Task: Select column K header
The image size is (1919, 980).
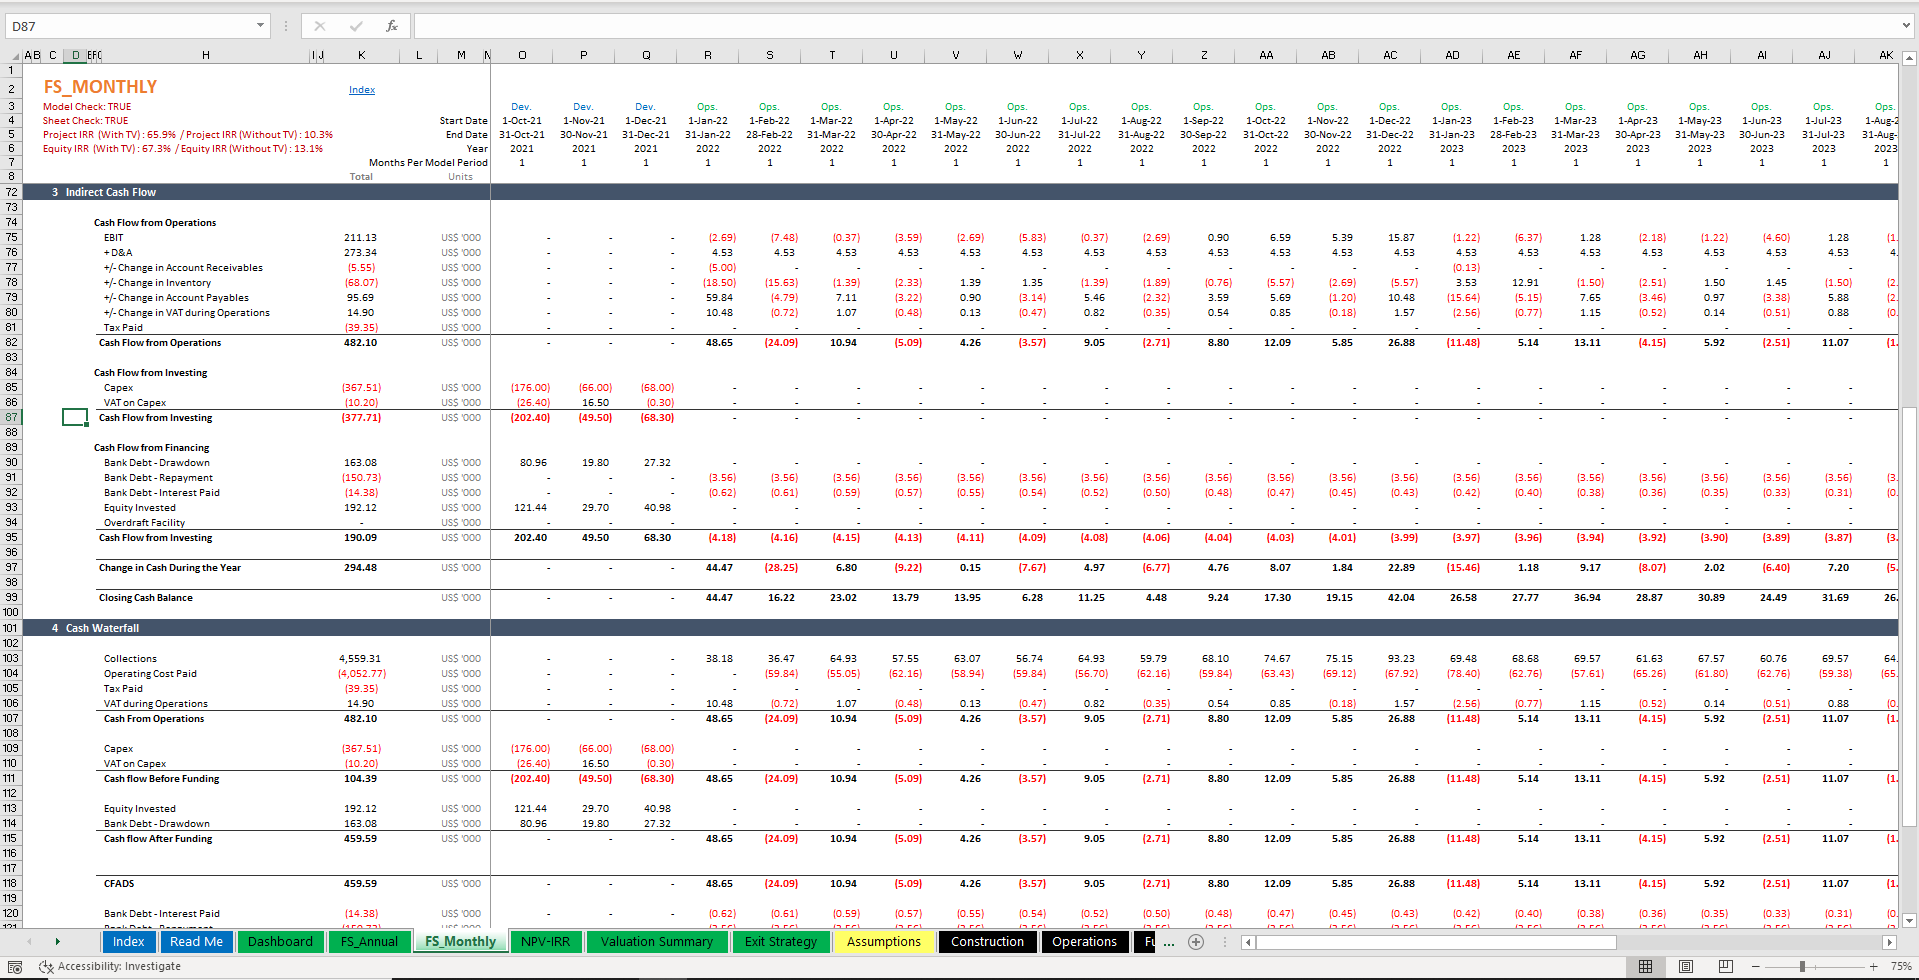Action: click(361, 56)
